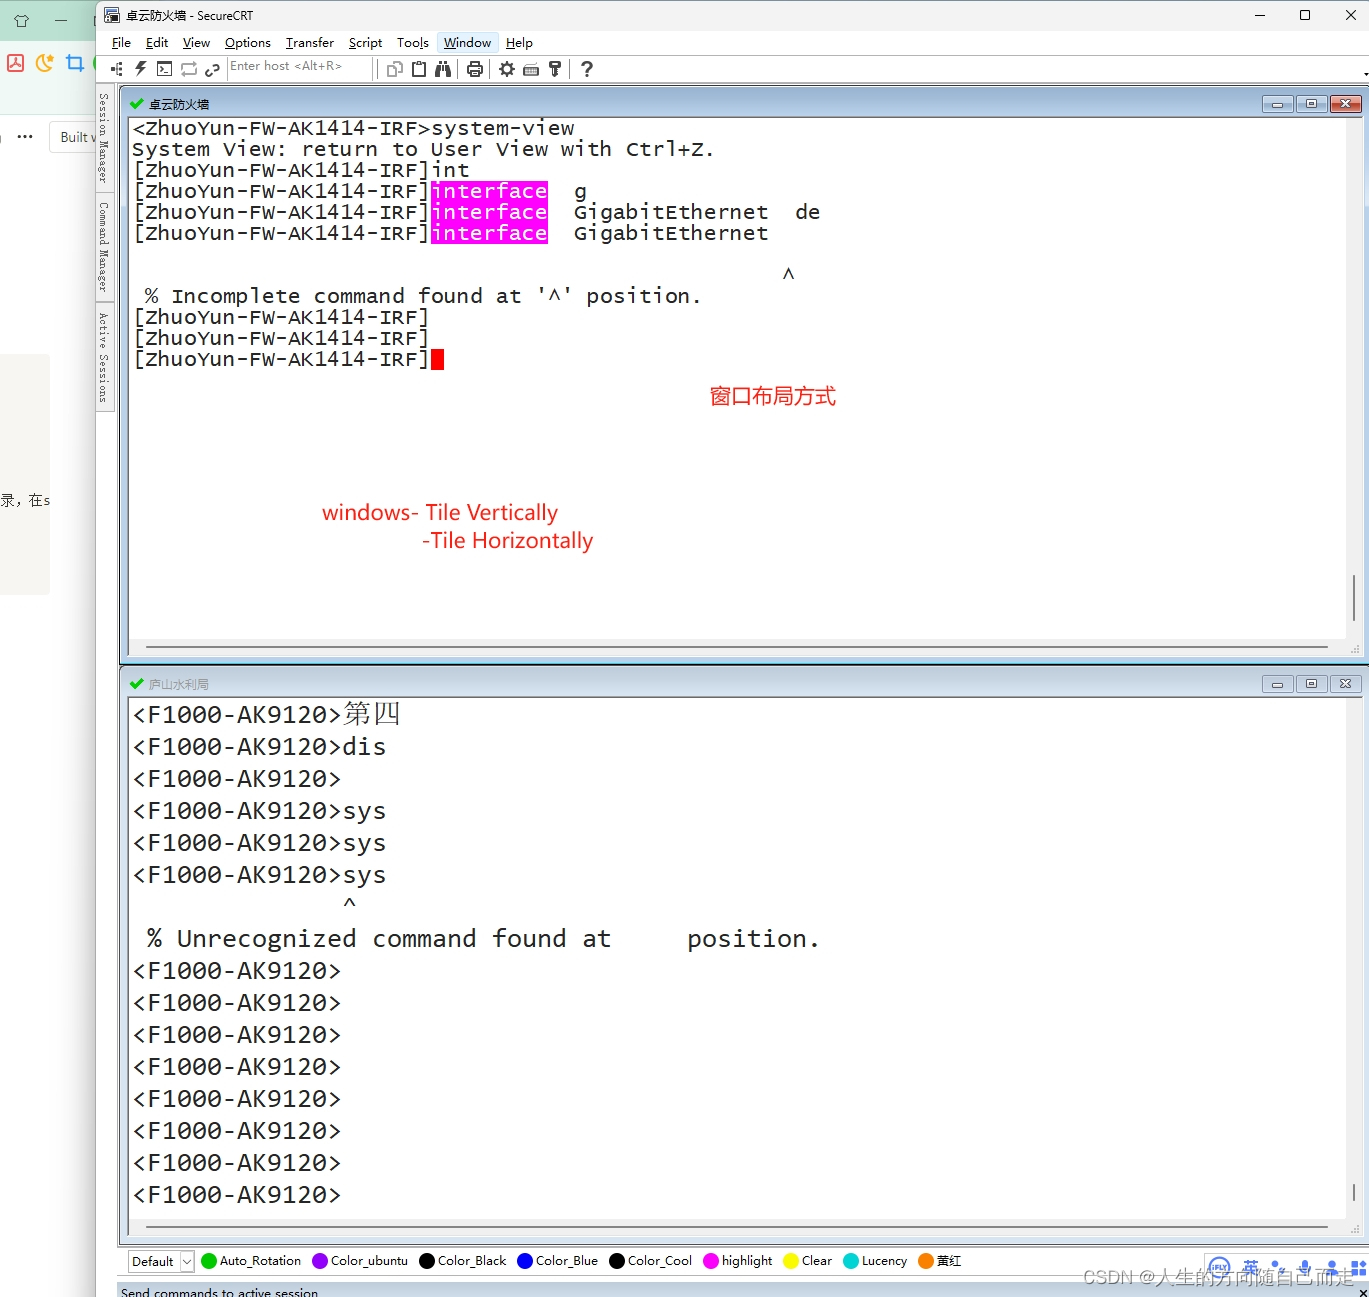
Task: Click the Color_Blue button
Action: pyautogui.click(x=558, y=1261)
